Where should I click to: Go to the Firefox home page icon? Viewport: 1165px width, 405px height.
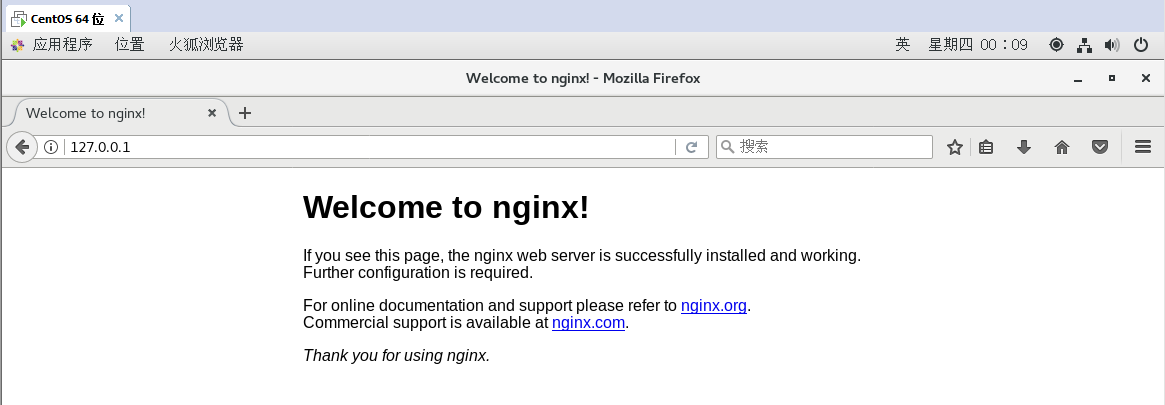pos(1062,147)
